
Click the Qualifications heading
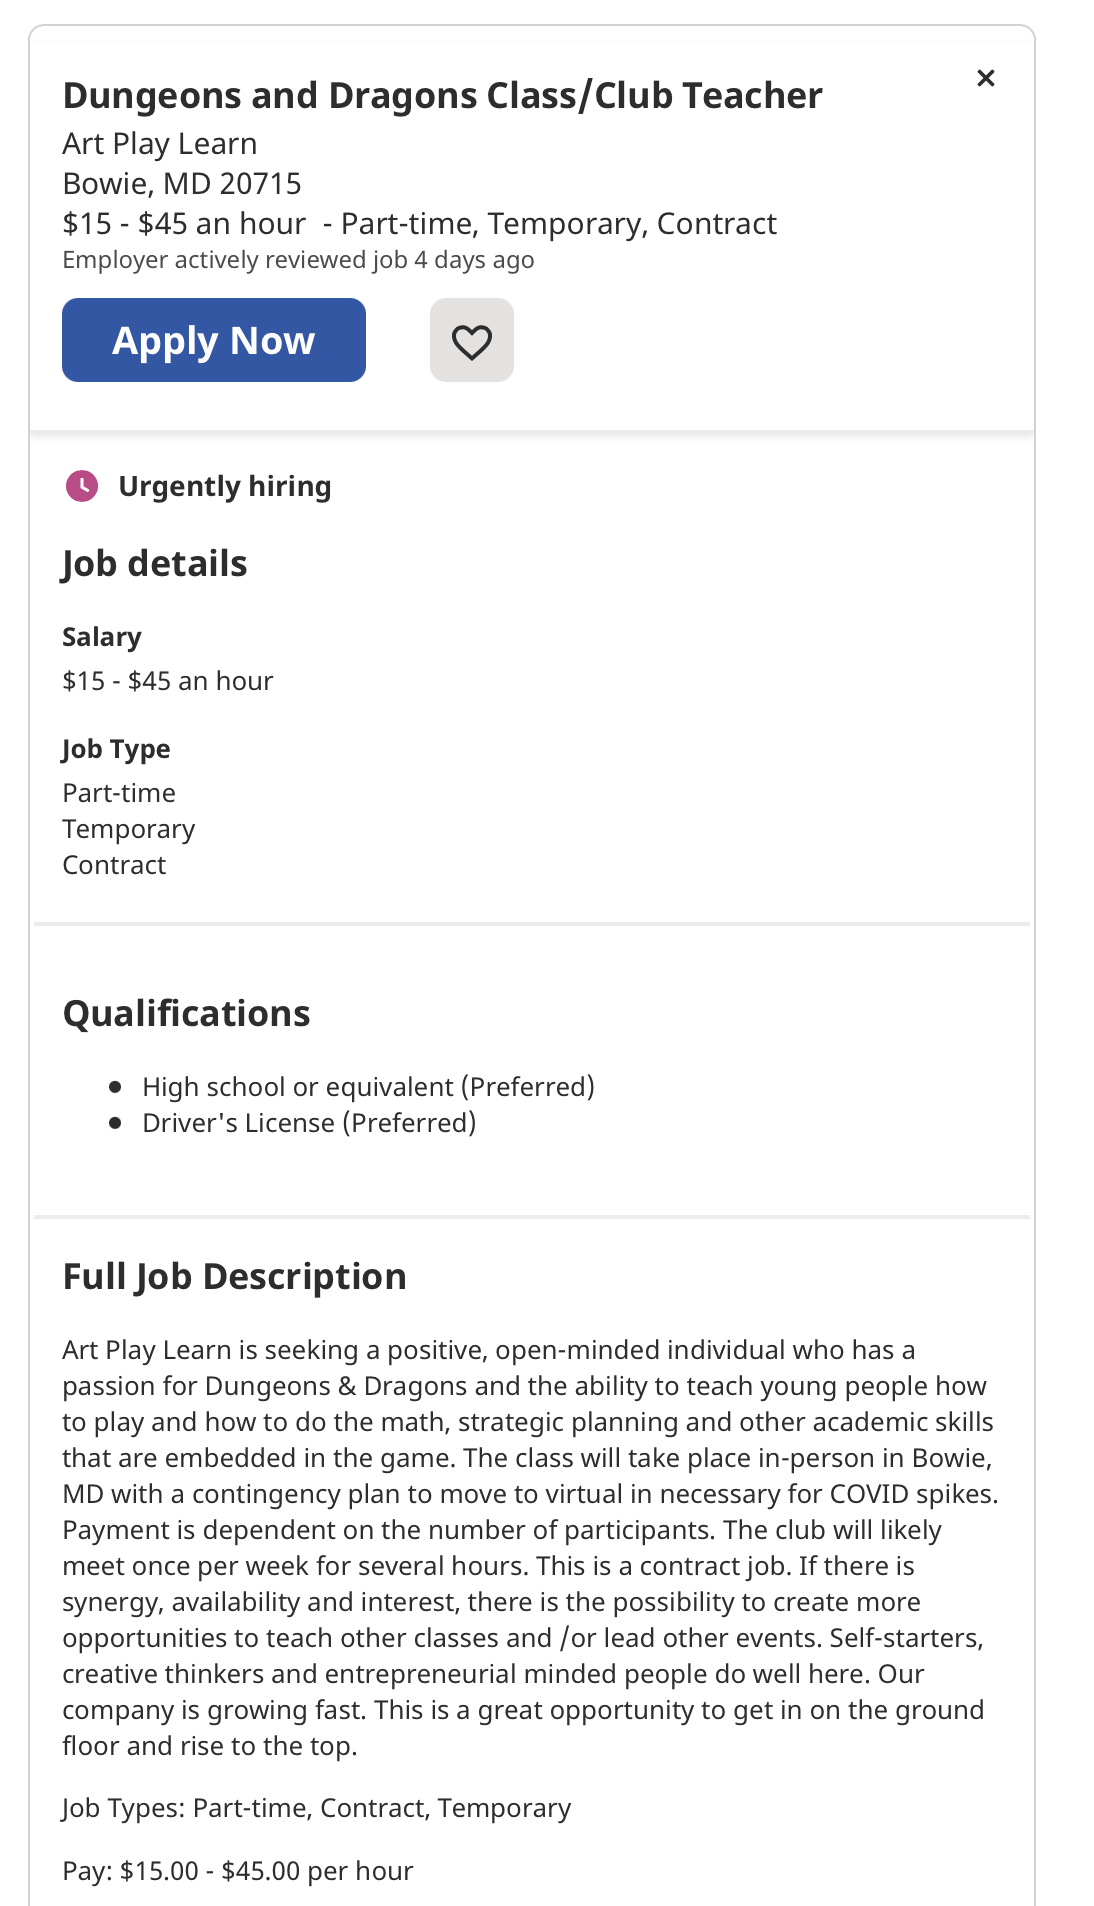pyautogui.click(x=187, y=1014)
